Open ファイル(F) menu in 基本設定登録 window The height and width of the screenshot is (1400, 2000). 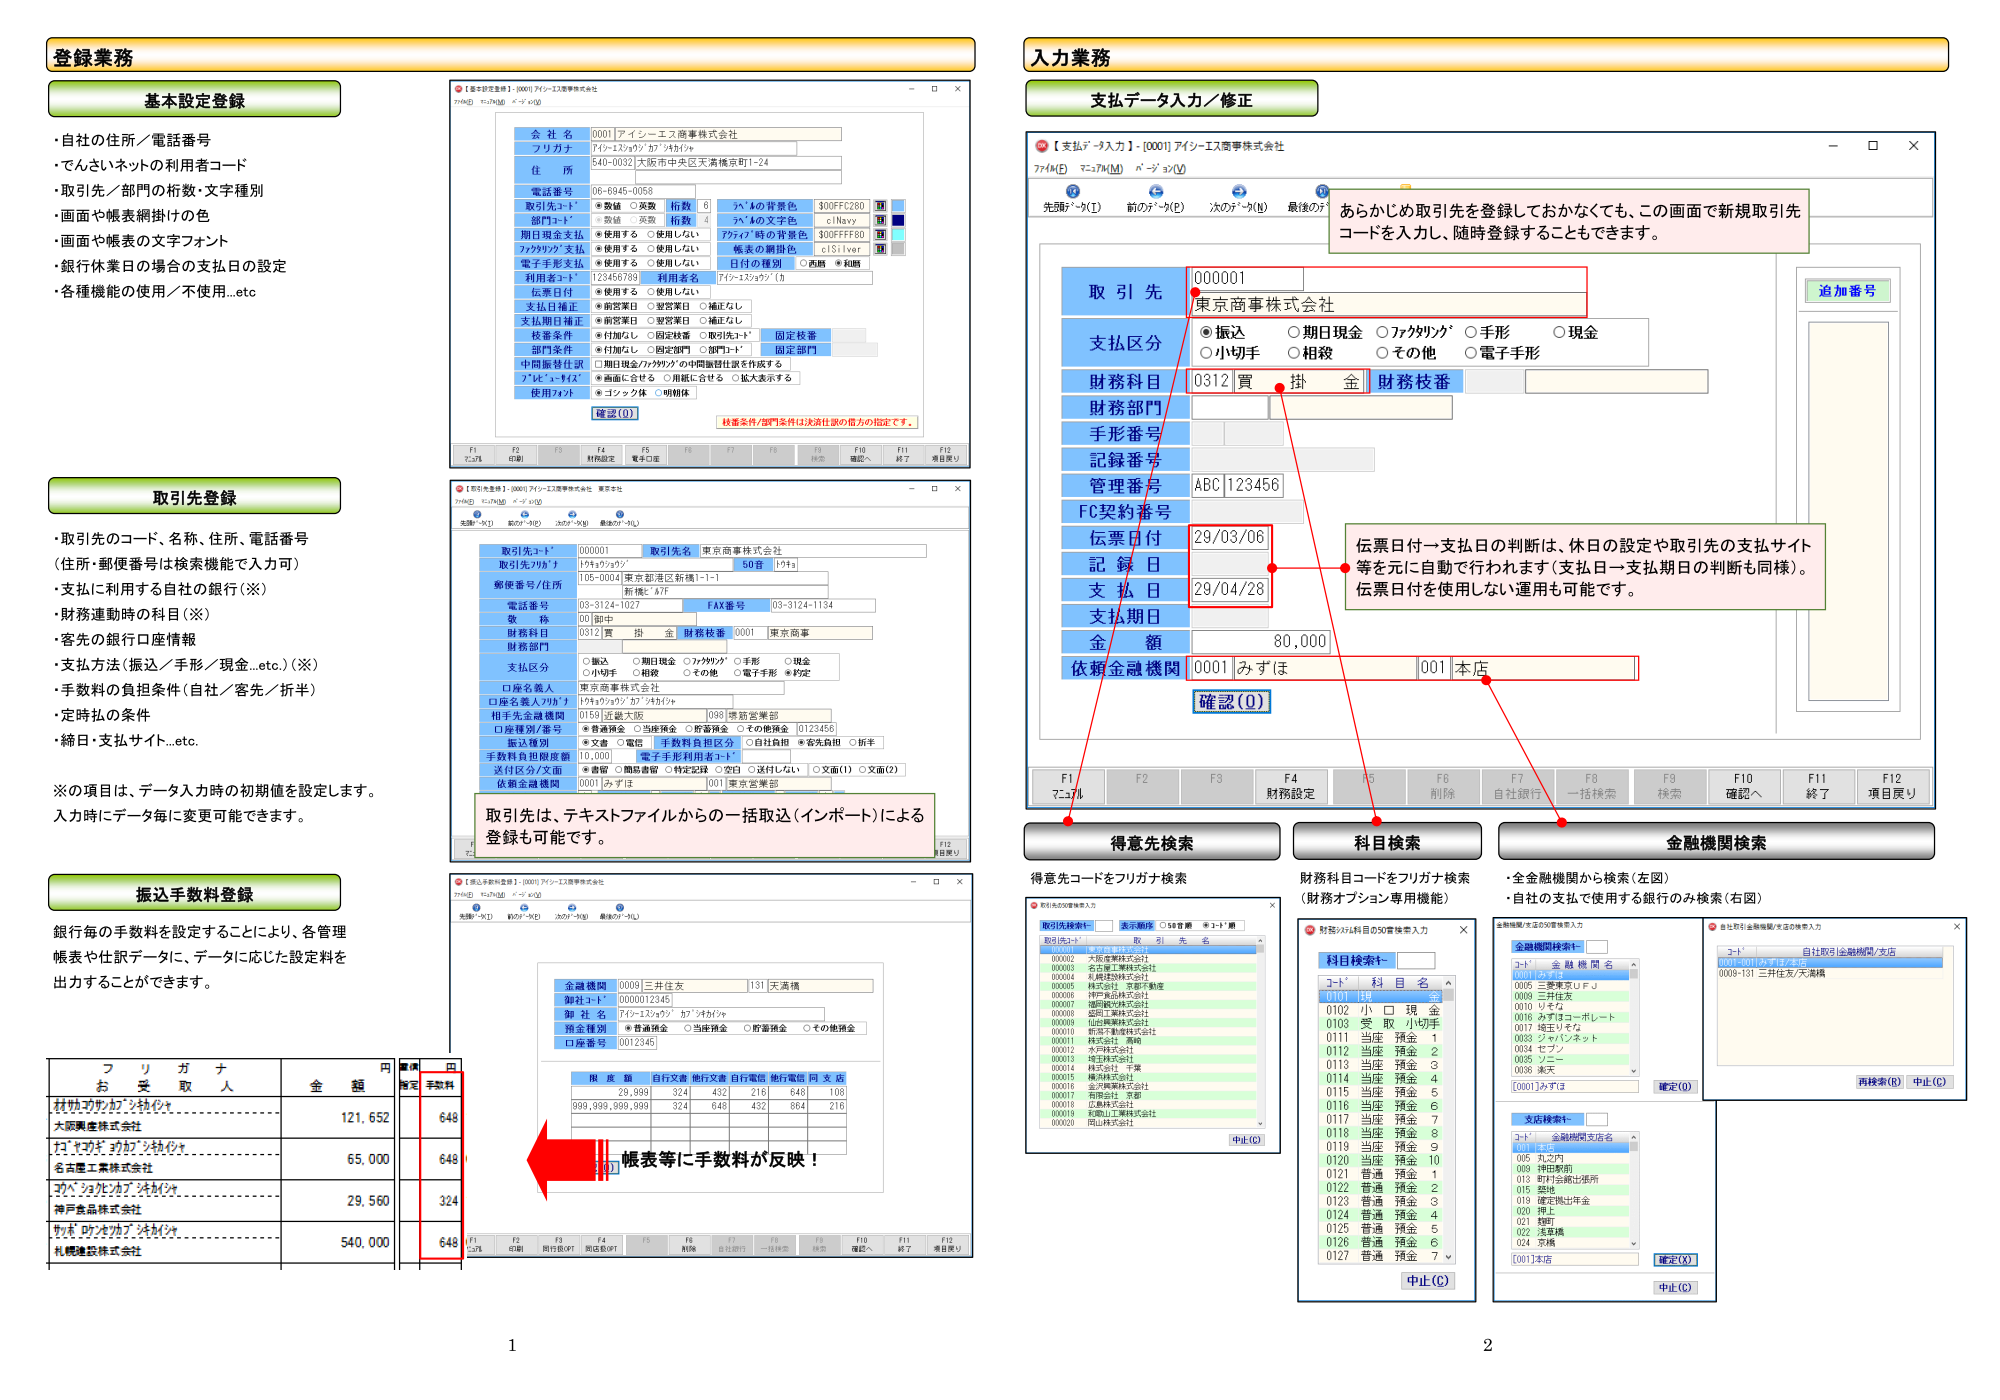pos(463,102)
